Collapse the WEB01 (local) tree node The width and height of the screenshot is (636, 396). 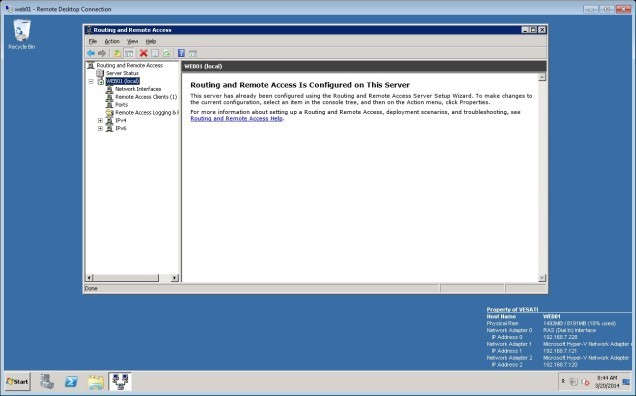click(91, 81)
